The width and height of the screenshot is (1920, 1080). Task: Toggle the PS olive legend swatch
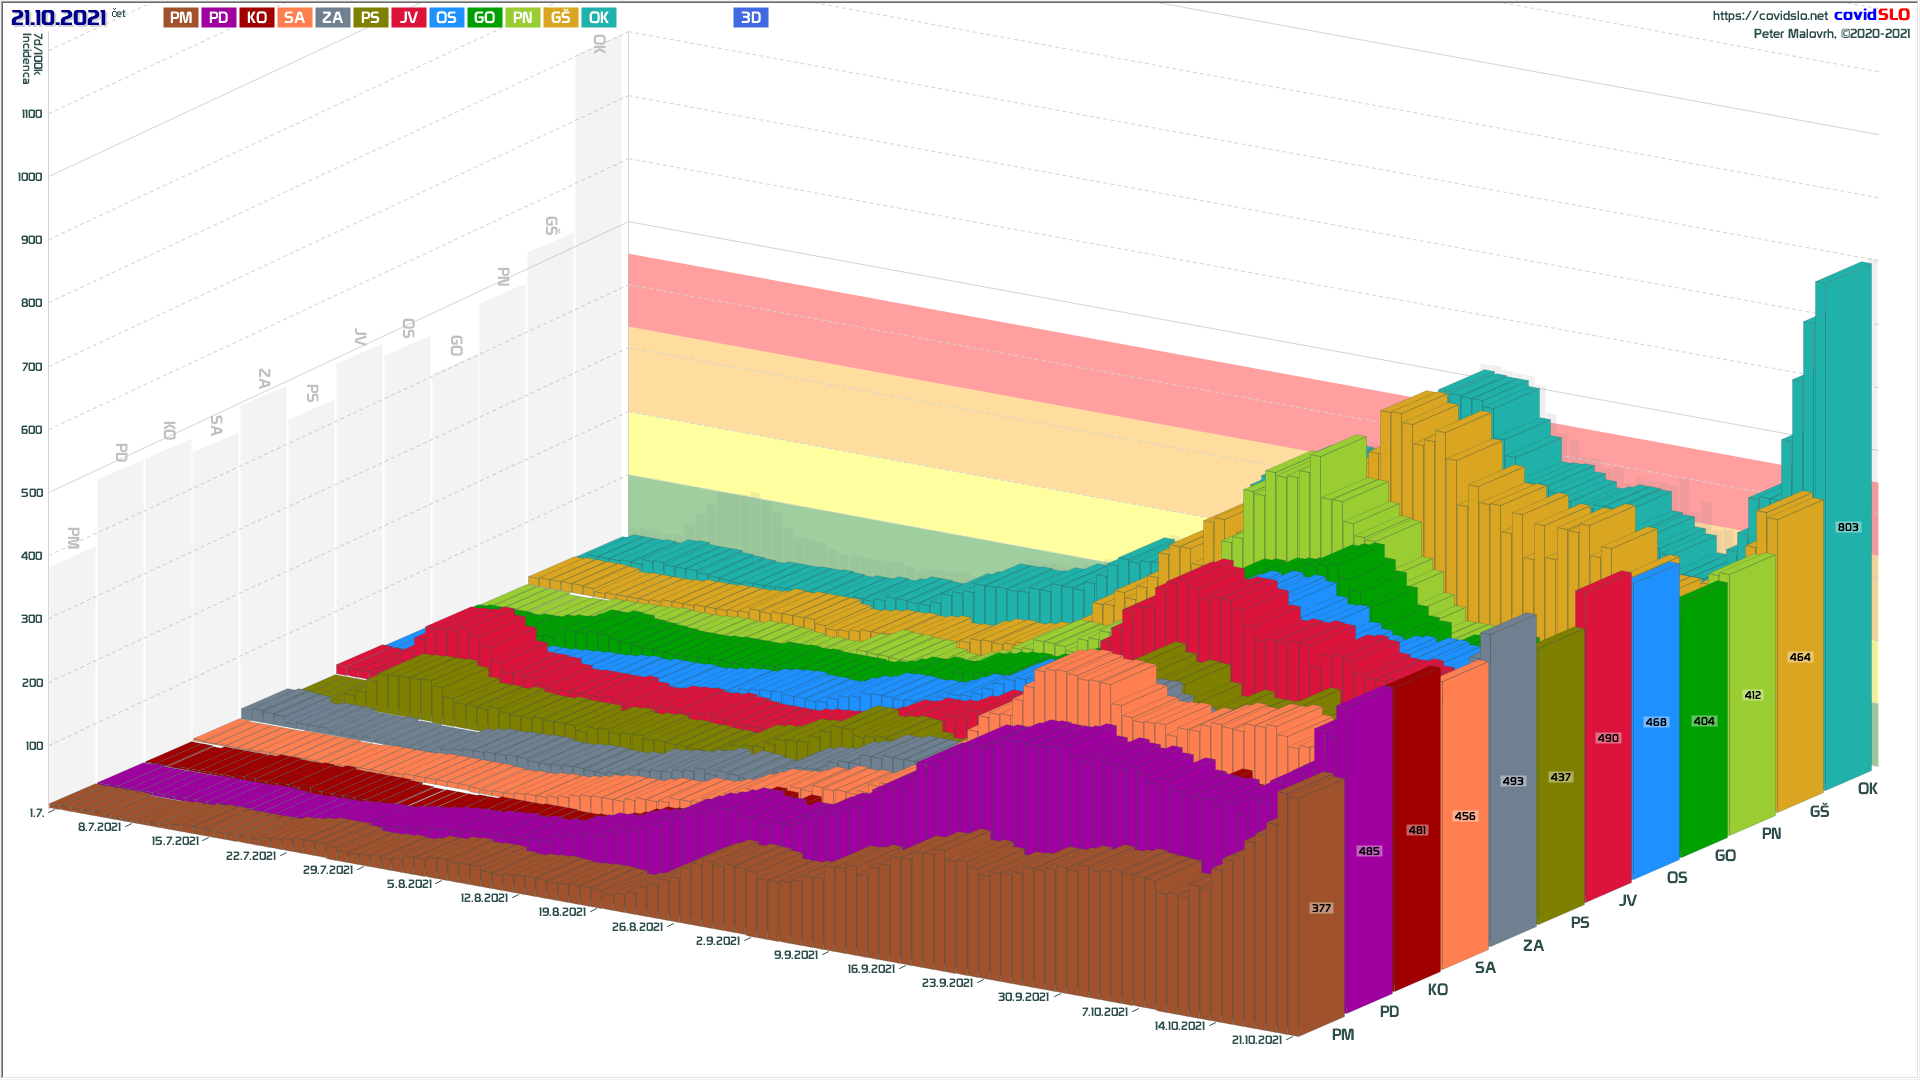pos(370,18)
